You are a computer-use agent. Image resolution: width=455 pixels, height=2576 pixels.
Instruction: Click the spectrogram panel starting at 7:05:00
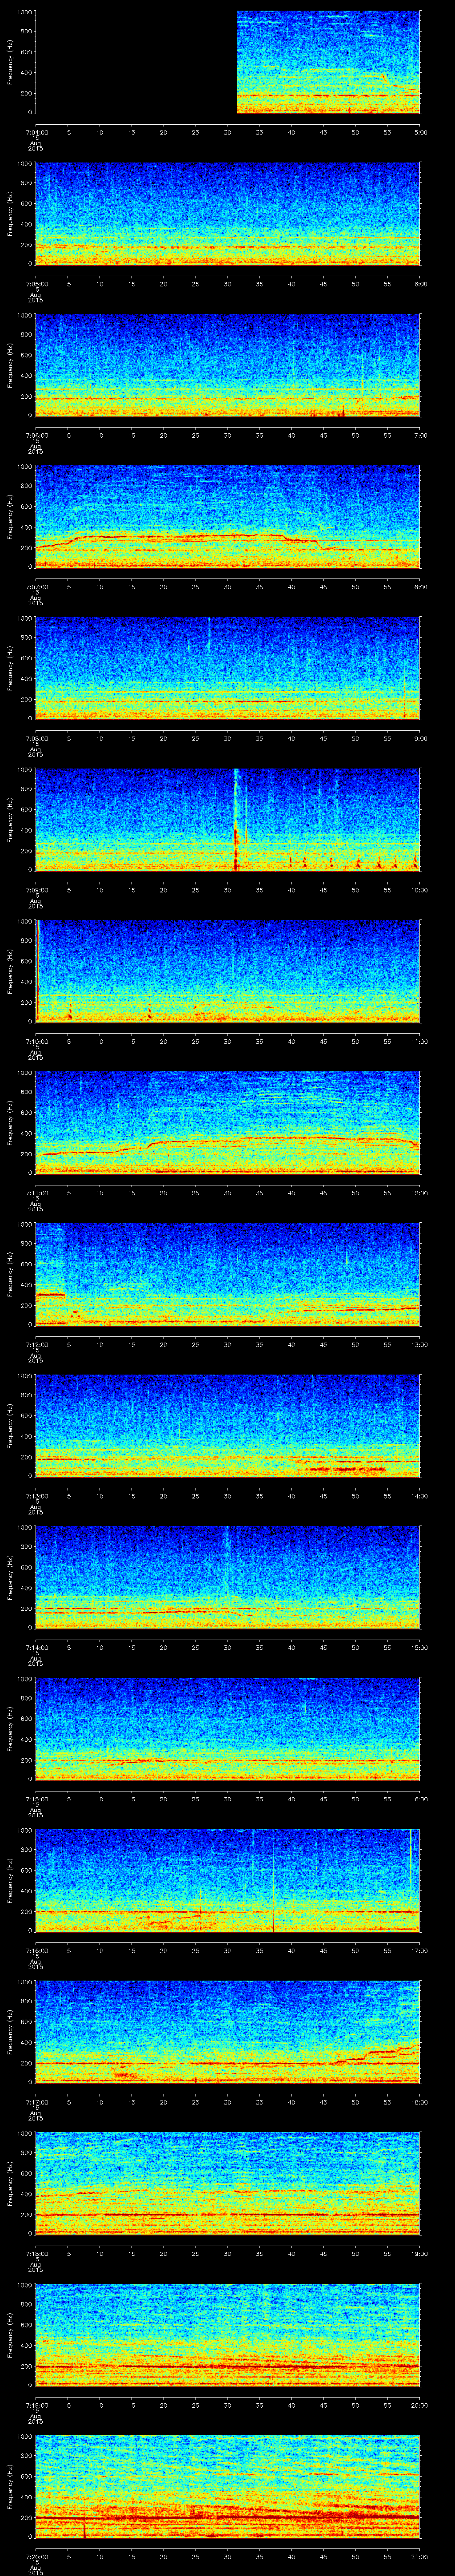(x=228, y=213)
